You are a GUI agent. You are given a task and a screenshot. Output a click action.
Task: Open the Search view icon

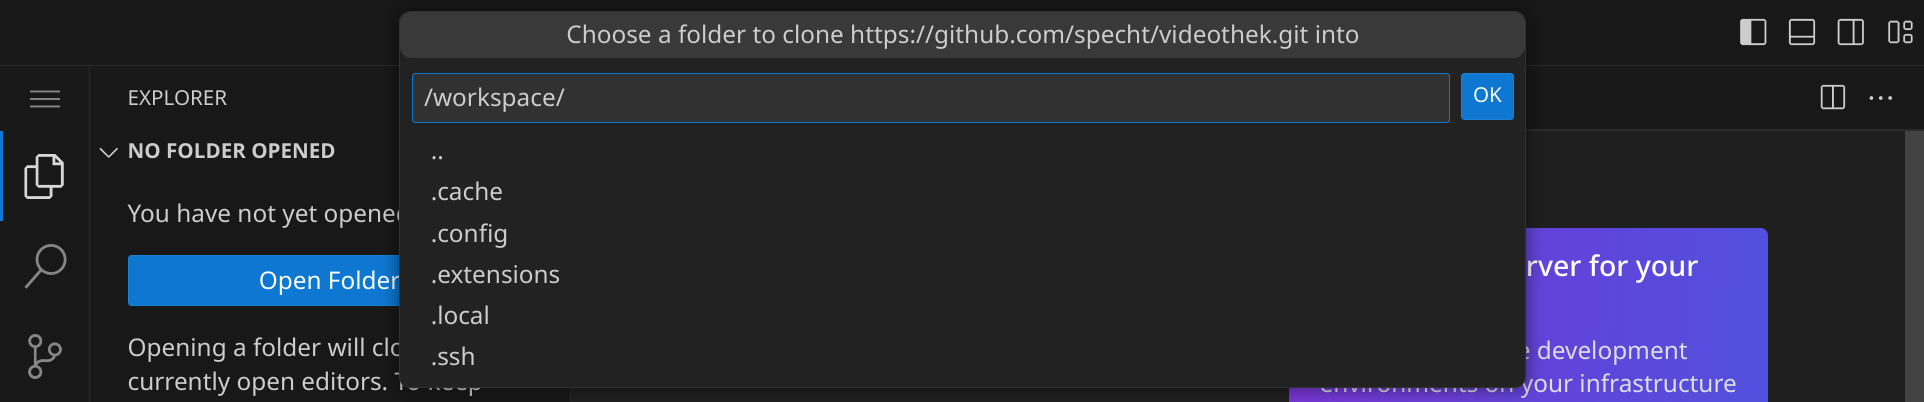[44, 266]
